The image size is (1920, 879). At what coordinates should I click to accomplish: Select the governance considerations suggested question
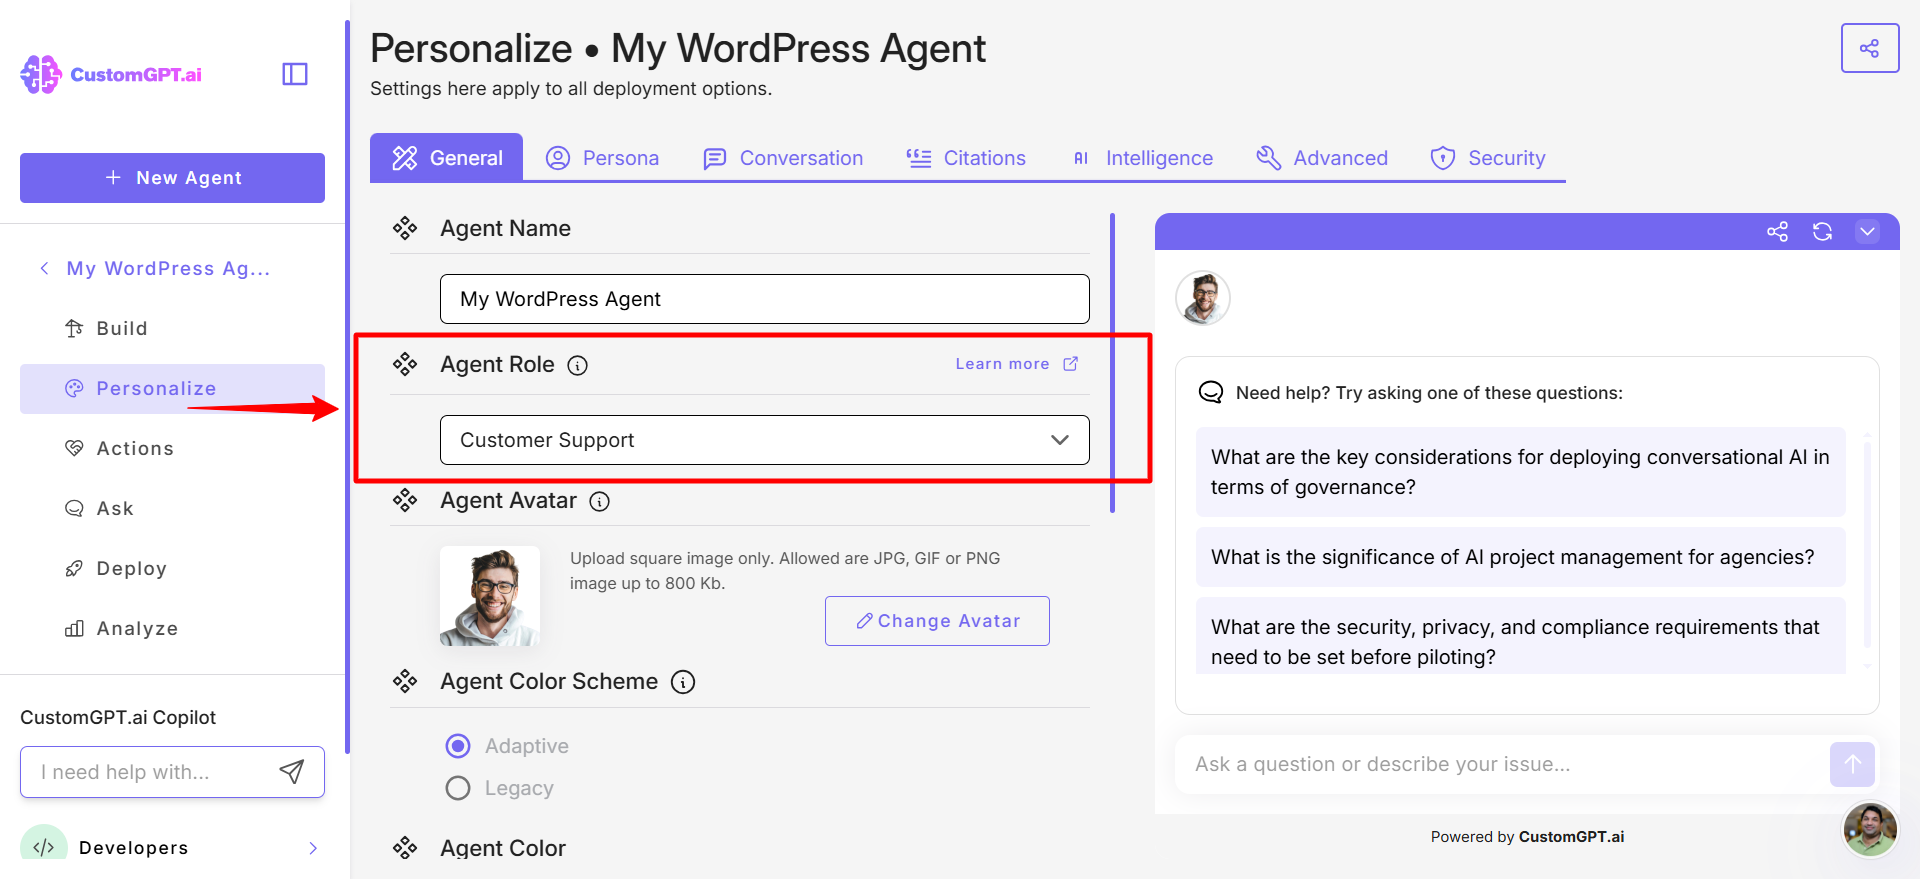click(x=1520, y=472)
